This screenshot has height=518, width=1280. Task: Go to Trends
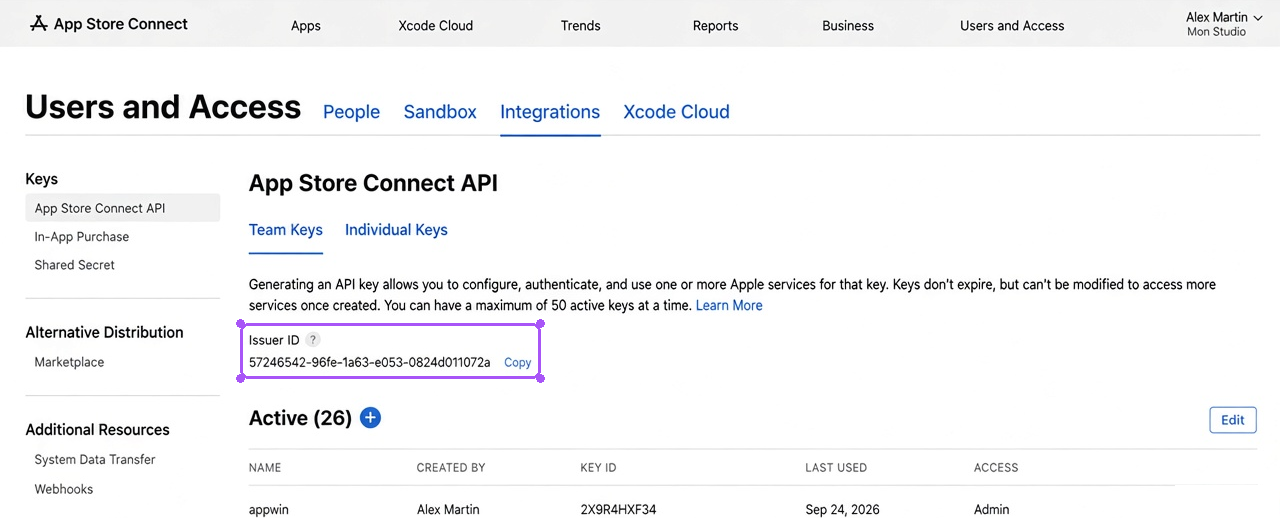pos(581,26)
